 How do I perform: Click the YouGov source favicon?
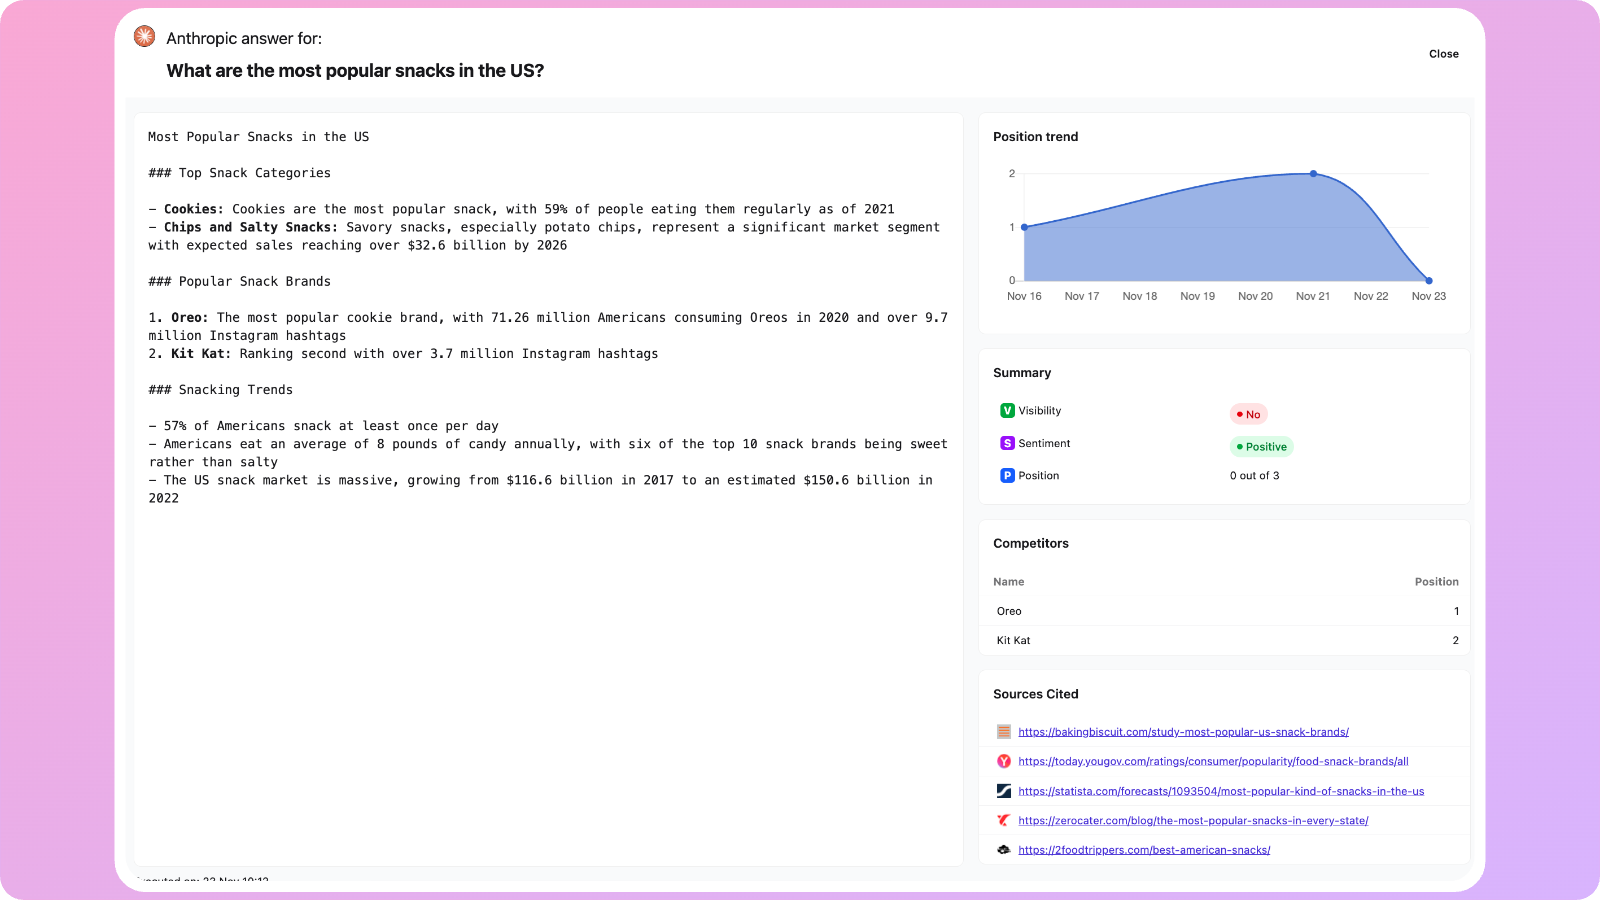[1004, 761]
